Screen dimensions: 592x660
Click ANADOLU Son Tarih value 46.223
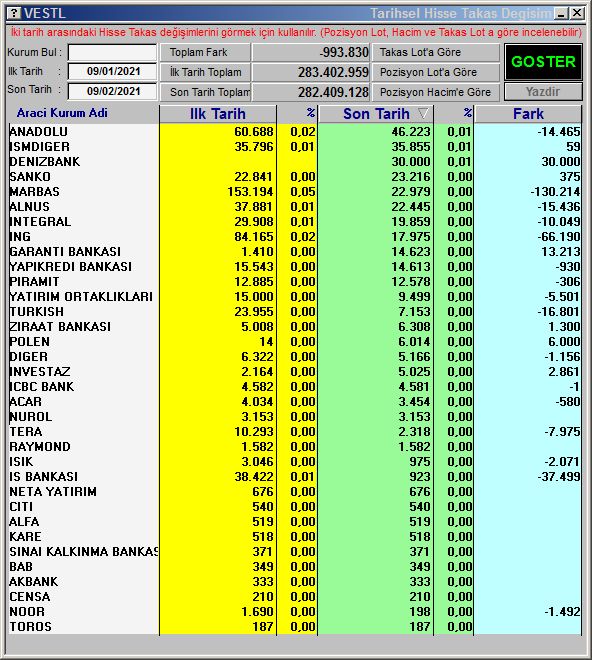click(411, 132)
